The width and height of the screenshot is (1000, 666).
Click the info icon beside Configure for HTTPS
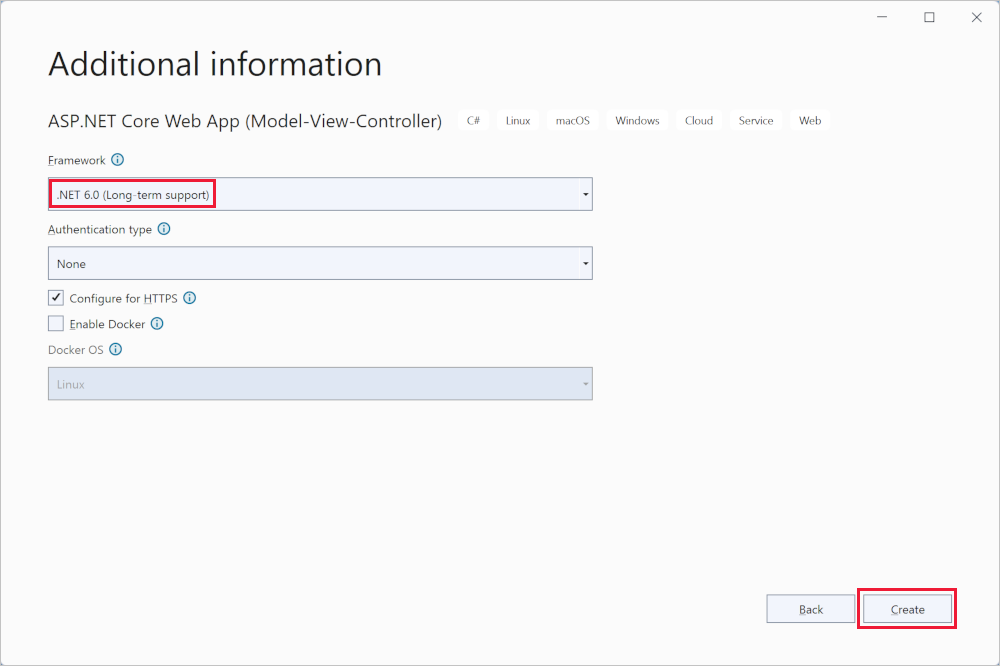190,297
